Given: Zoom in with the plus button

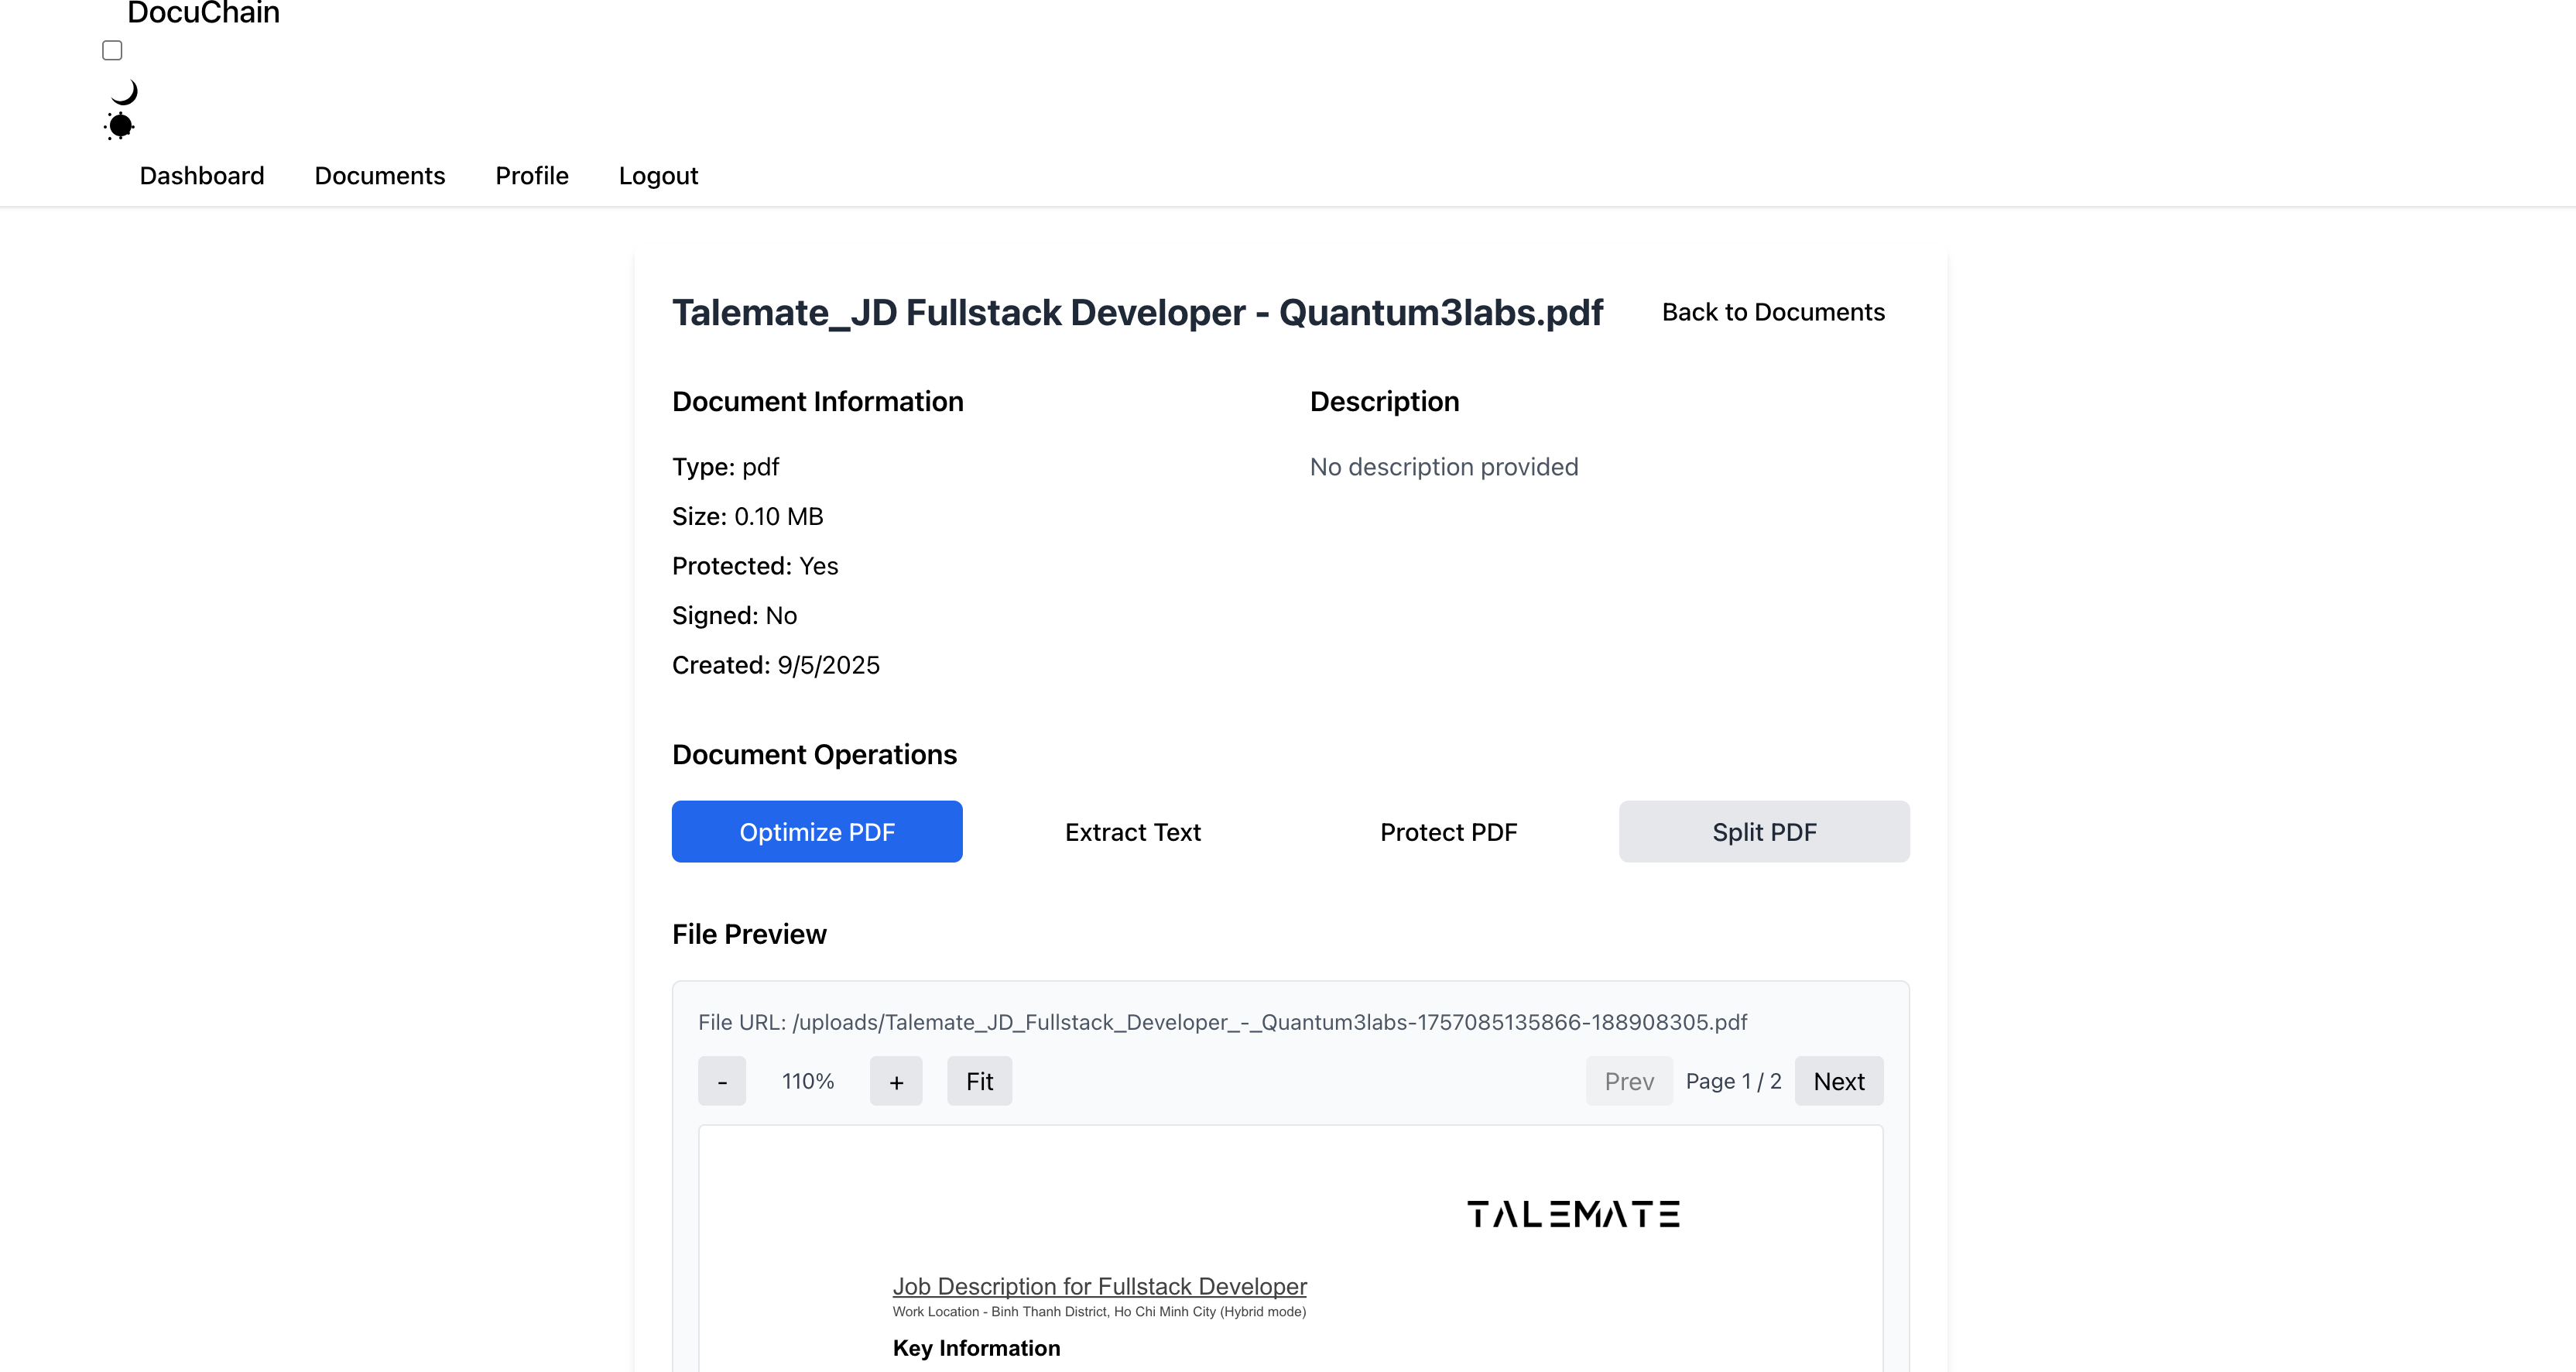Looking at the screenshot, I should [x=895, y=1081].
